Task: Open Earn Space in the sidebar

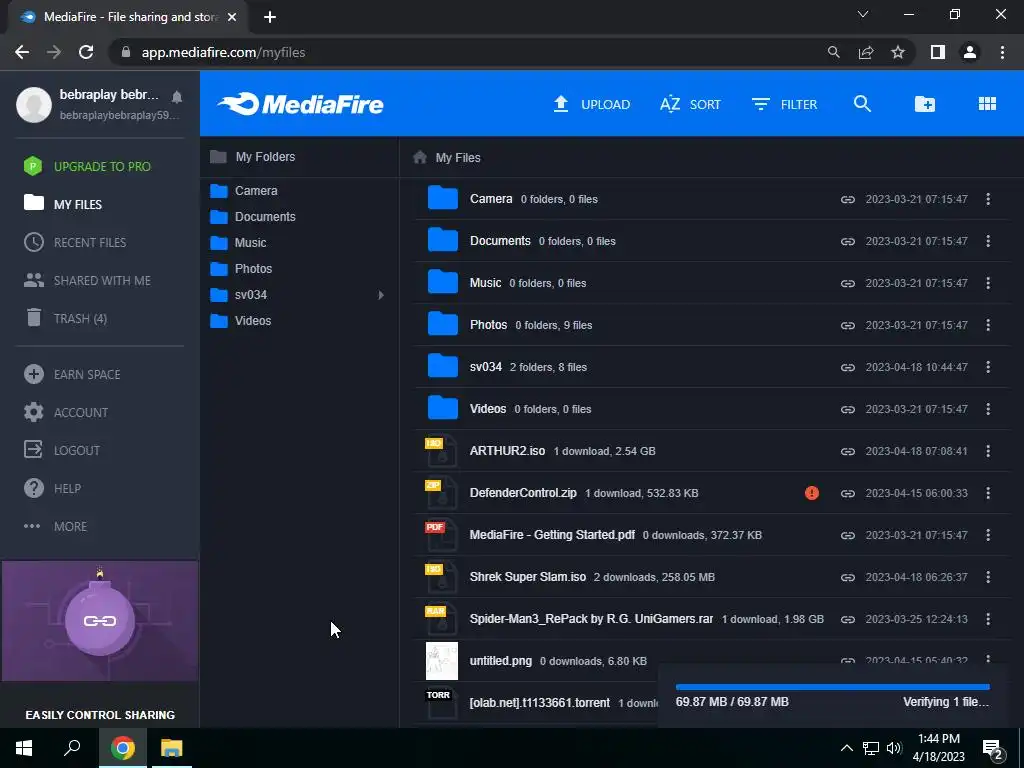Action: tap(72, 374)
